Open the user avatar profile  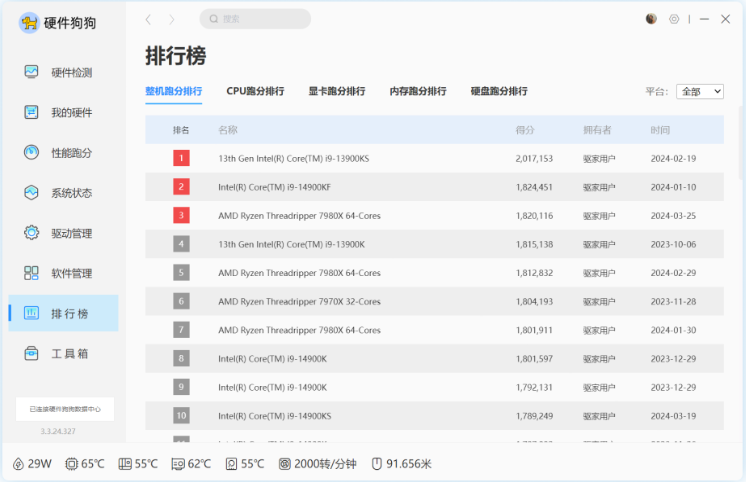(x=651, y=19)
